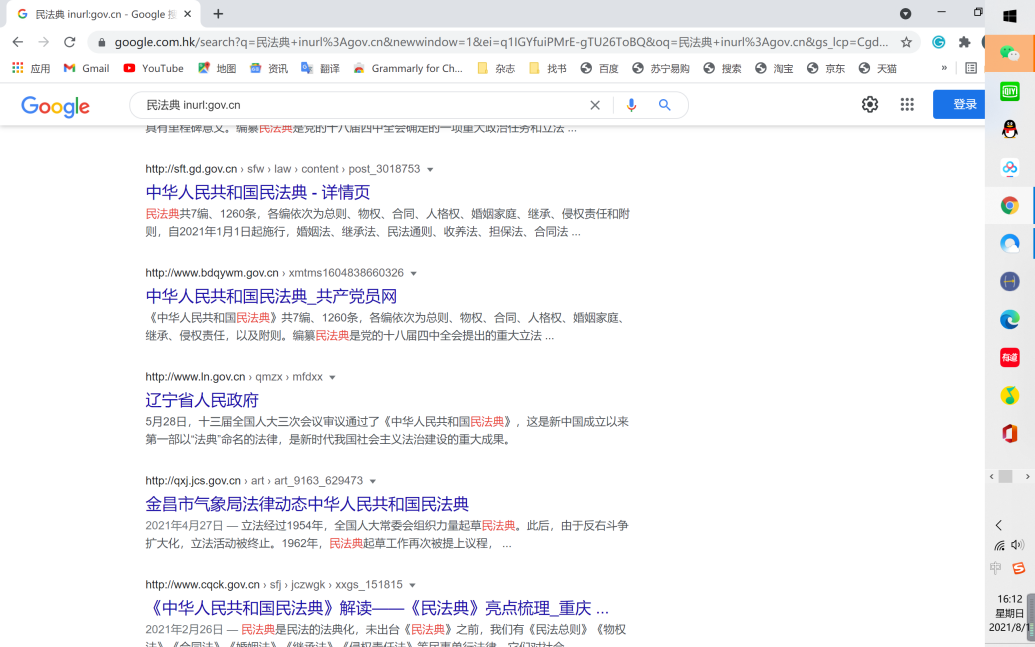
Task: Open the 资讯 news bookmark
Action: pos(269,68)
